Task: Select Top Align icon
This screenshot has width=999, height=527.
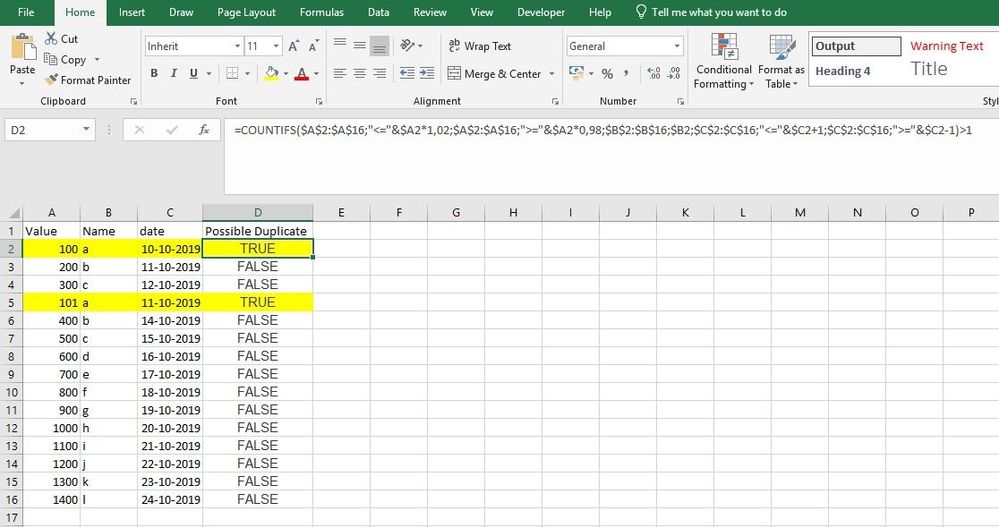Action: tap(340, 45)
